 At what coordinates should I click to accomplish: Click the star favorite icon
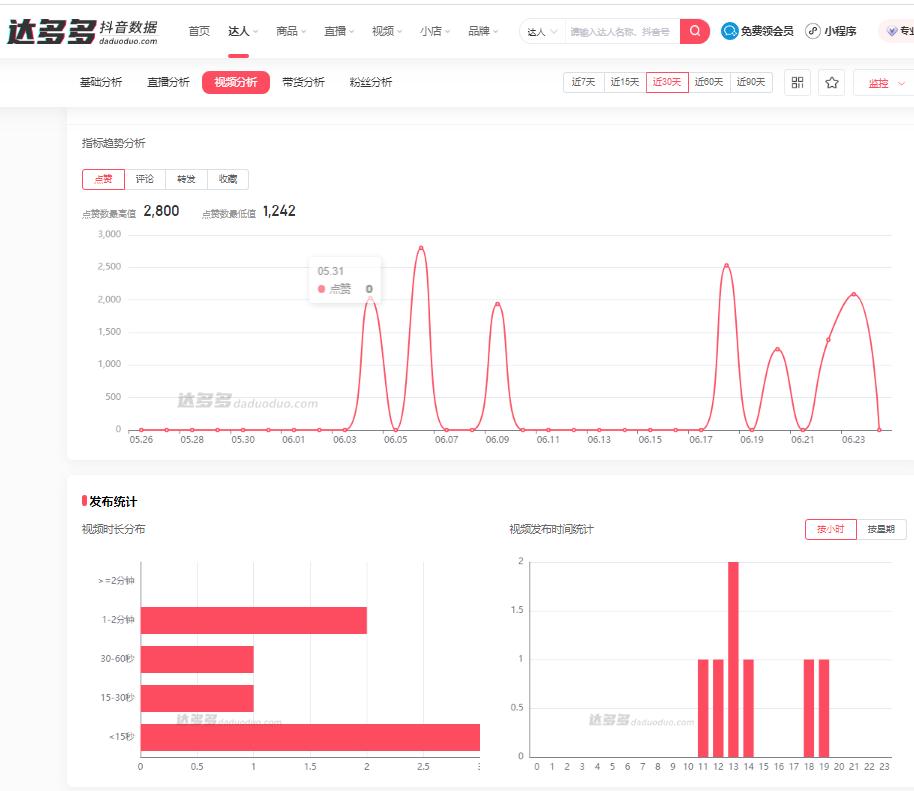coord(831,83)
